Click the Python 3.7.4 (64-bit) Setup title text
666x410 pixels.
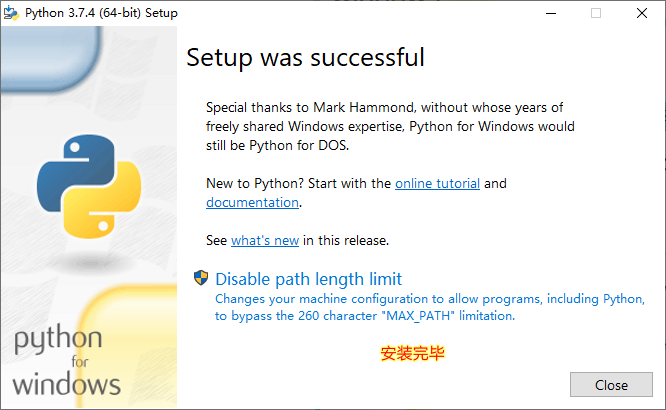101,13
